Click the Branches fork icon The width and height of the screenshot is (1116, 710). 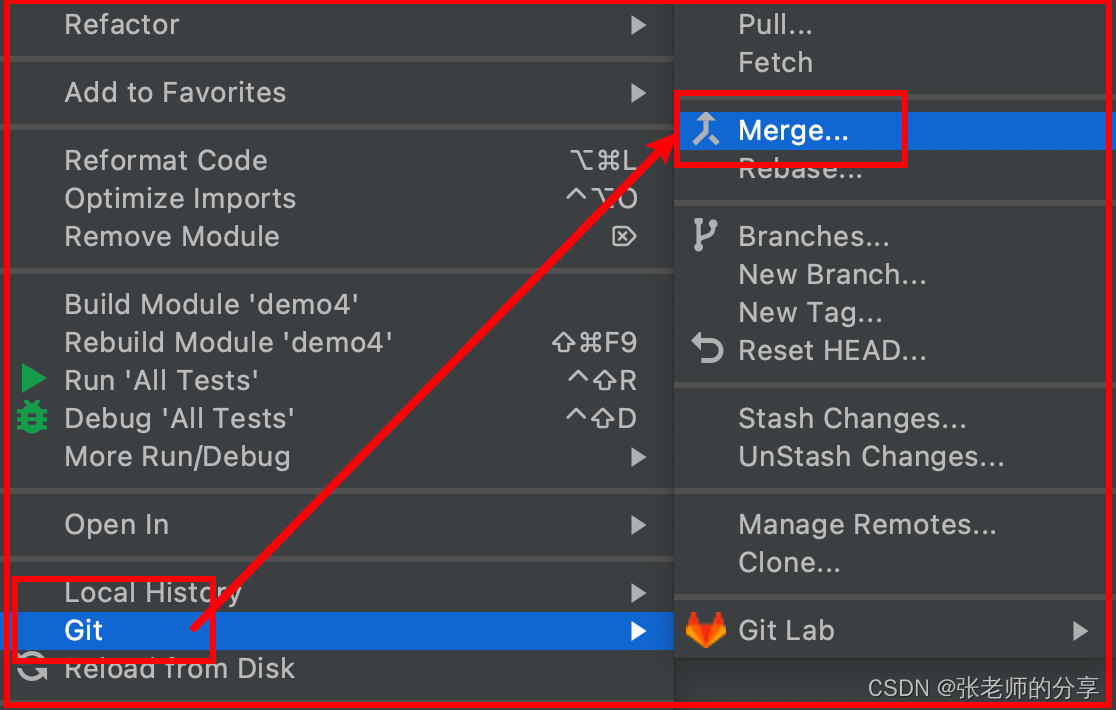[x=705, y=236]
